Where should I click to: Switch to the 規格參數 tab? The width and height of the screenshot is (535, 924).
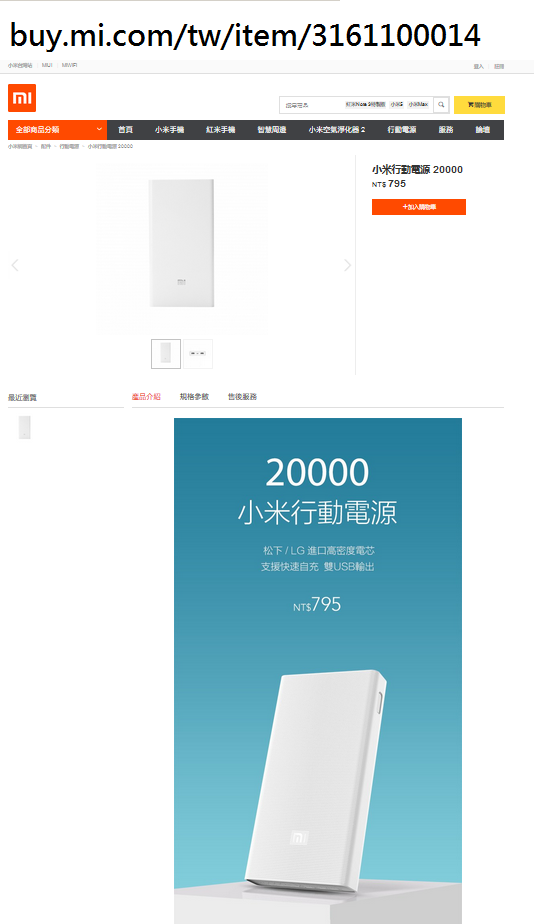[x=194, y=397]
